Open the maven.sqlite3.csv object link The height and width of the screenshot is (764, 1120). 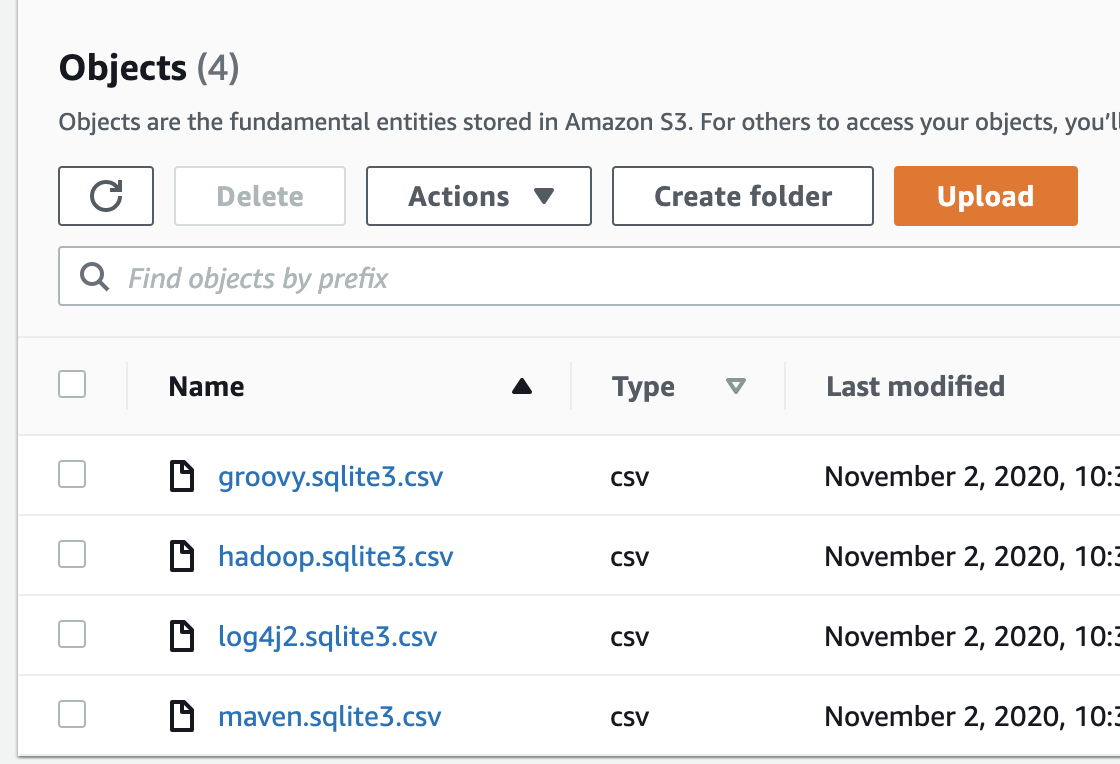(x=329, y=717)
